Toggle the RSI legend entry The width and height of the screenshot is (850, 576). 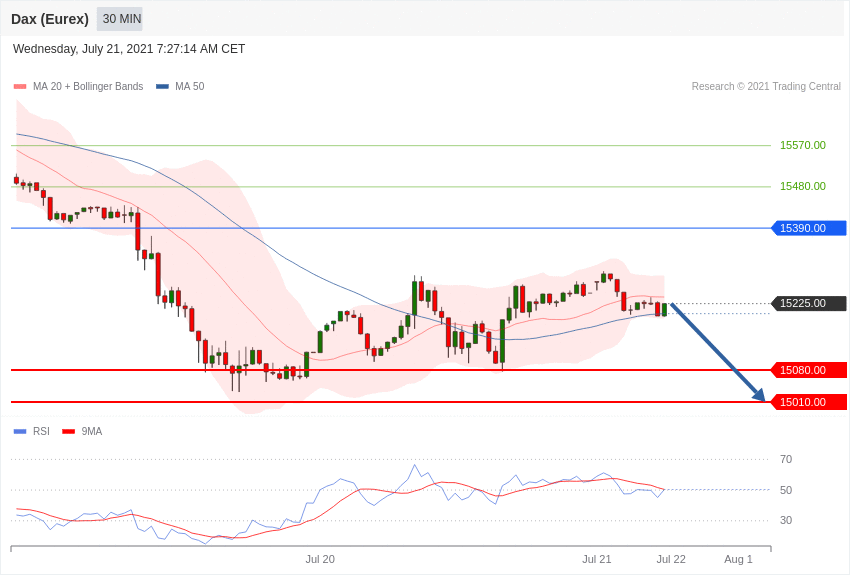tap(31, 431)
